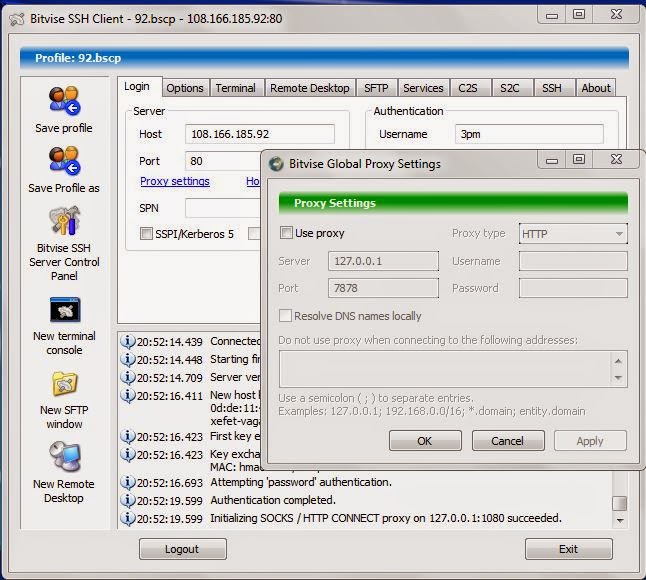Click info icon of 20:52:14.448 log entry
The height and width of the screenshot is (580, 646).
(x=128, y=360)
